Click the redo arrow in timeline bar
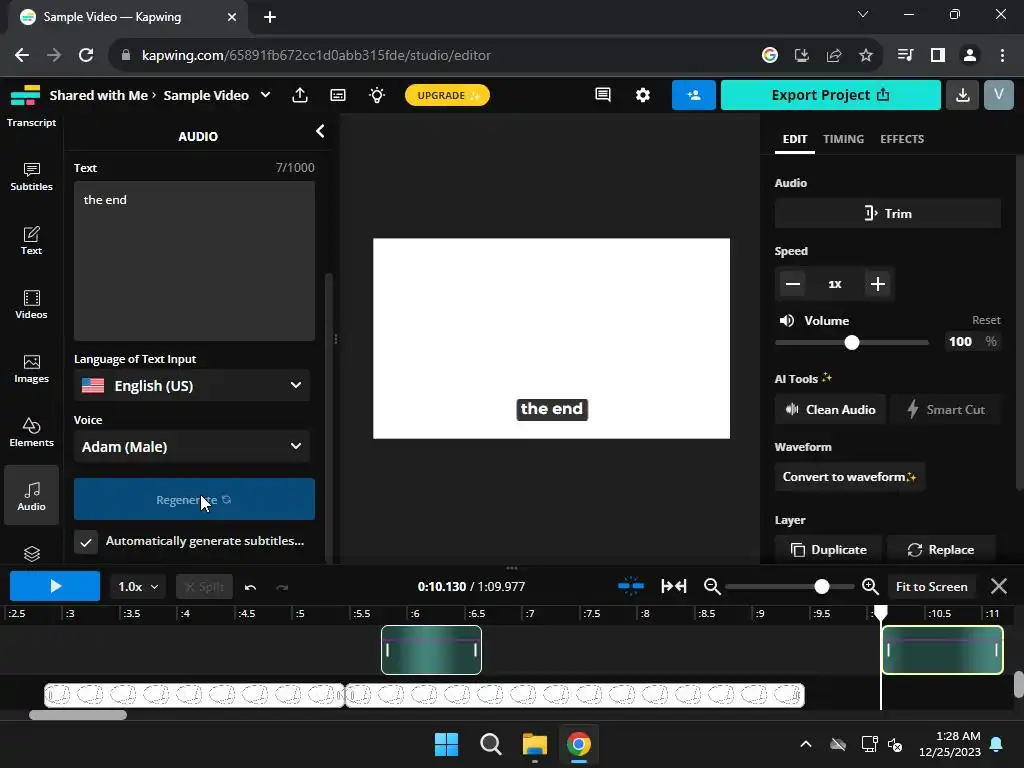Image resolution: width=1024 pixels, height=768 pixels. [282, 587]
